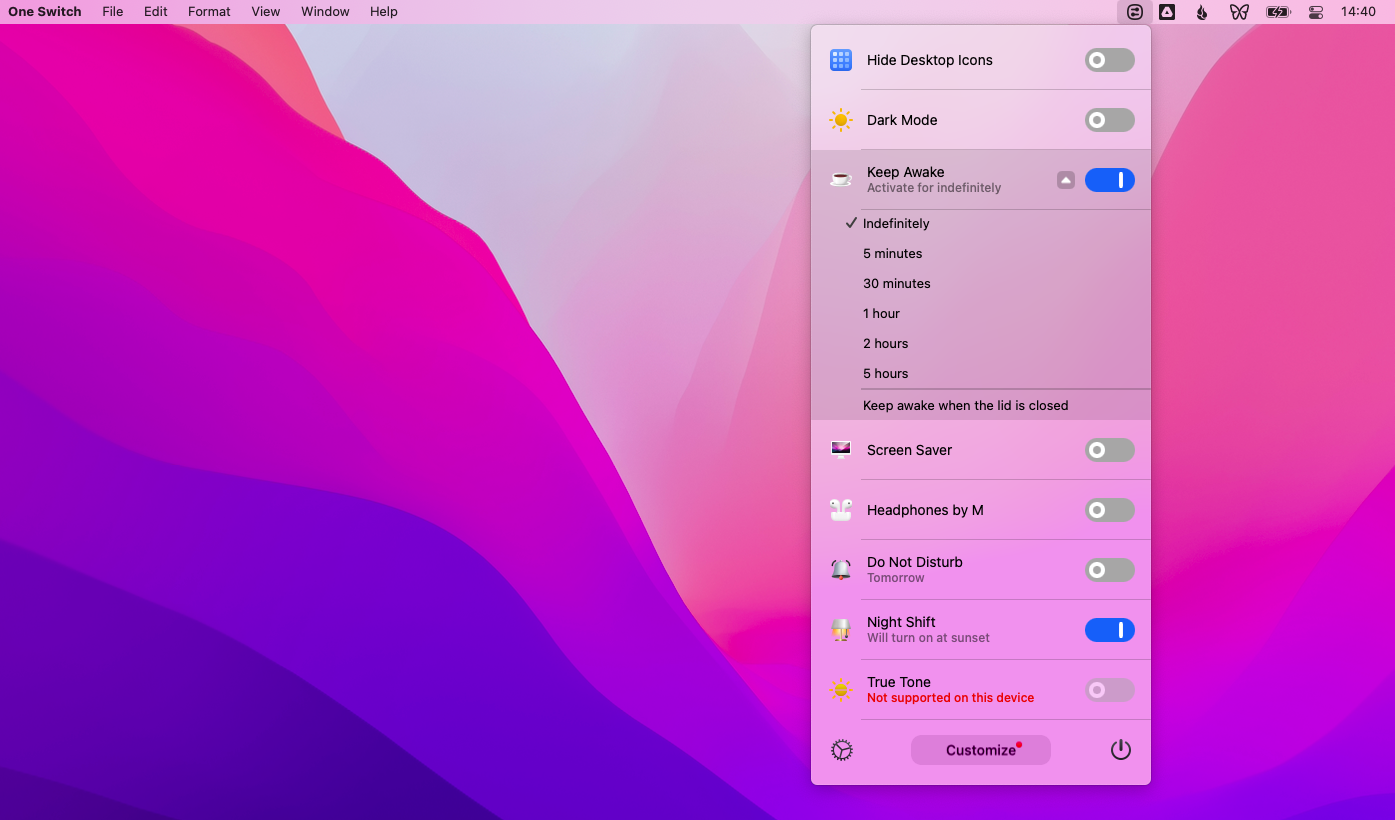The width and height of the screenshot is (1395, 820).
Task: Open the Window menu
Action: (x=326, y=12)
